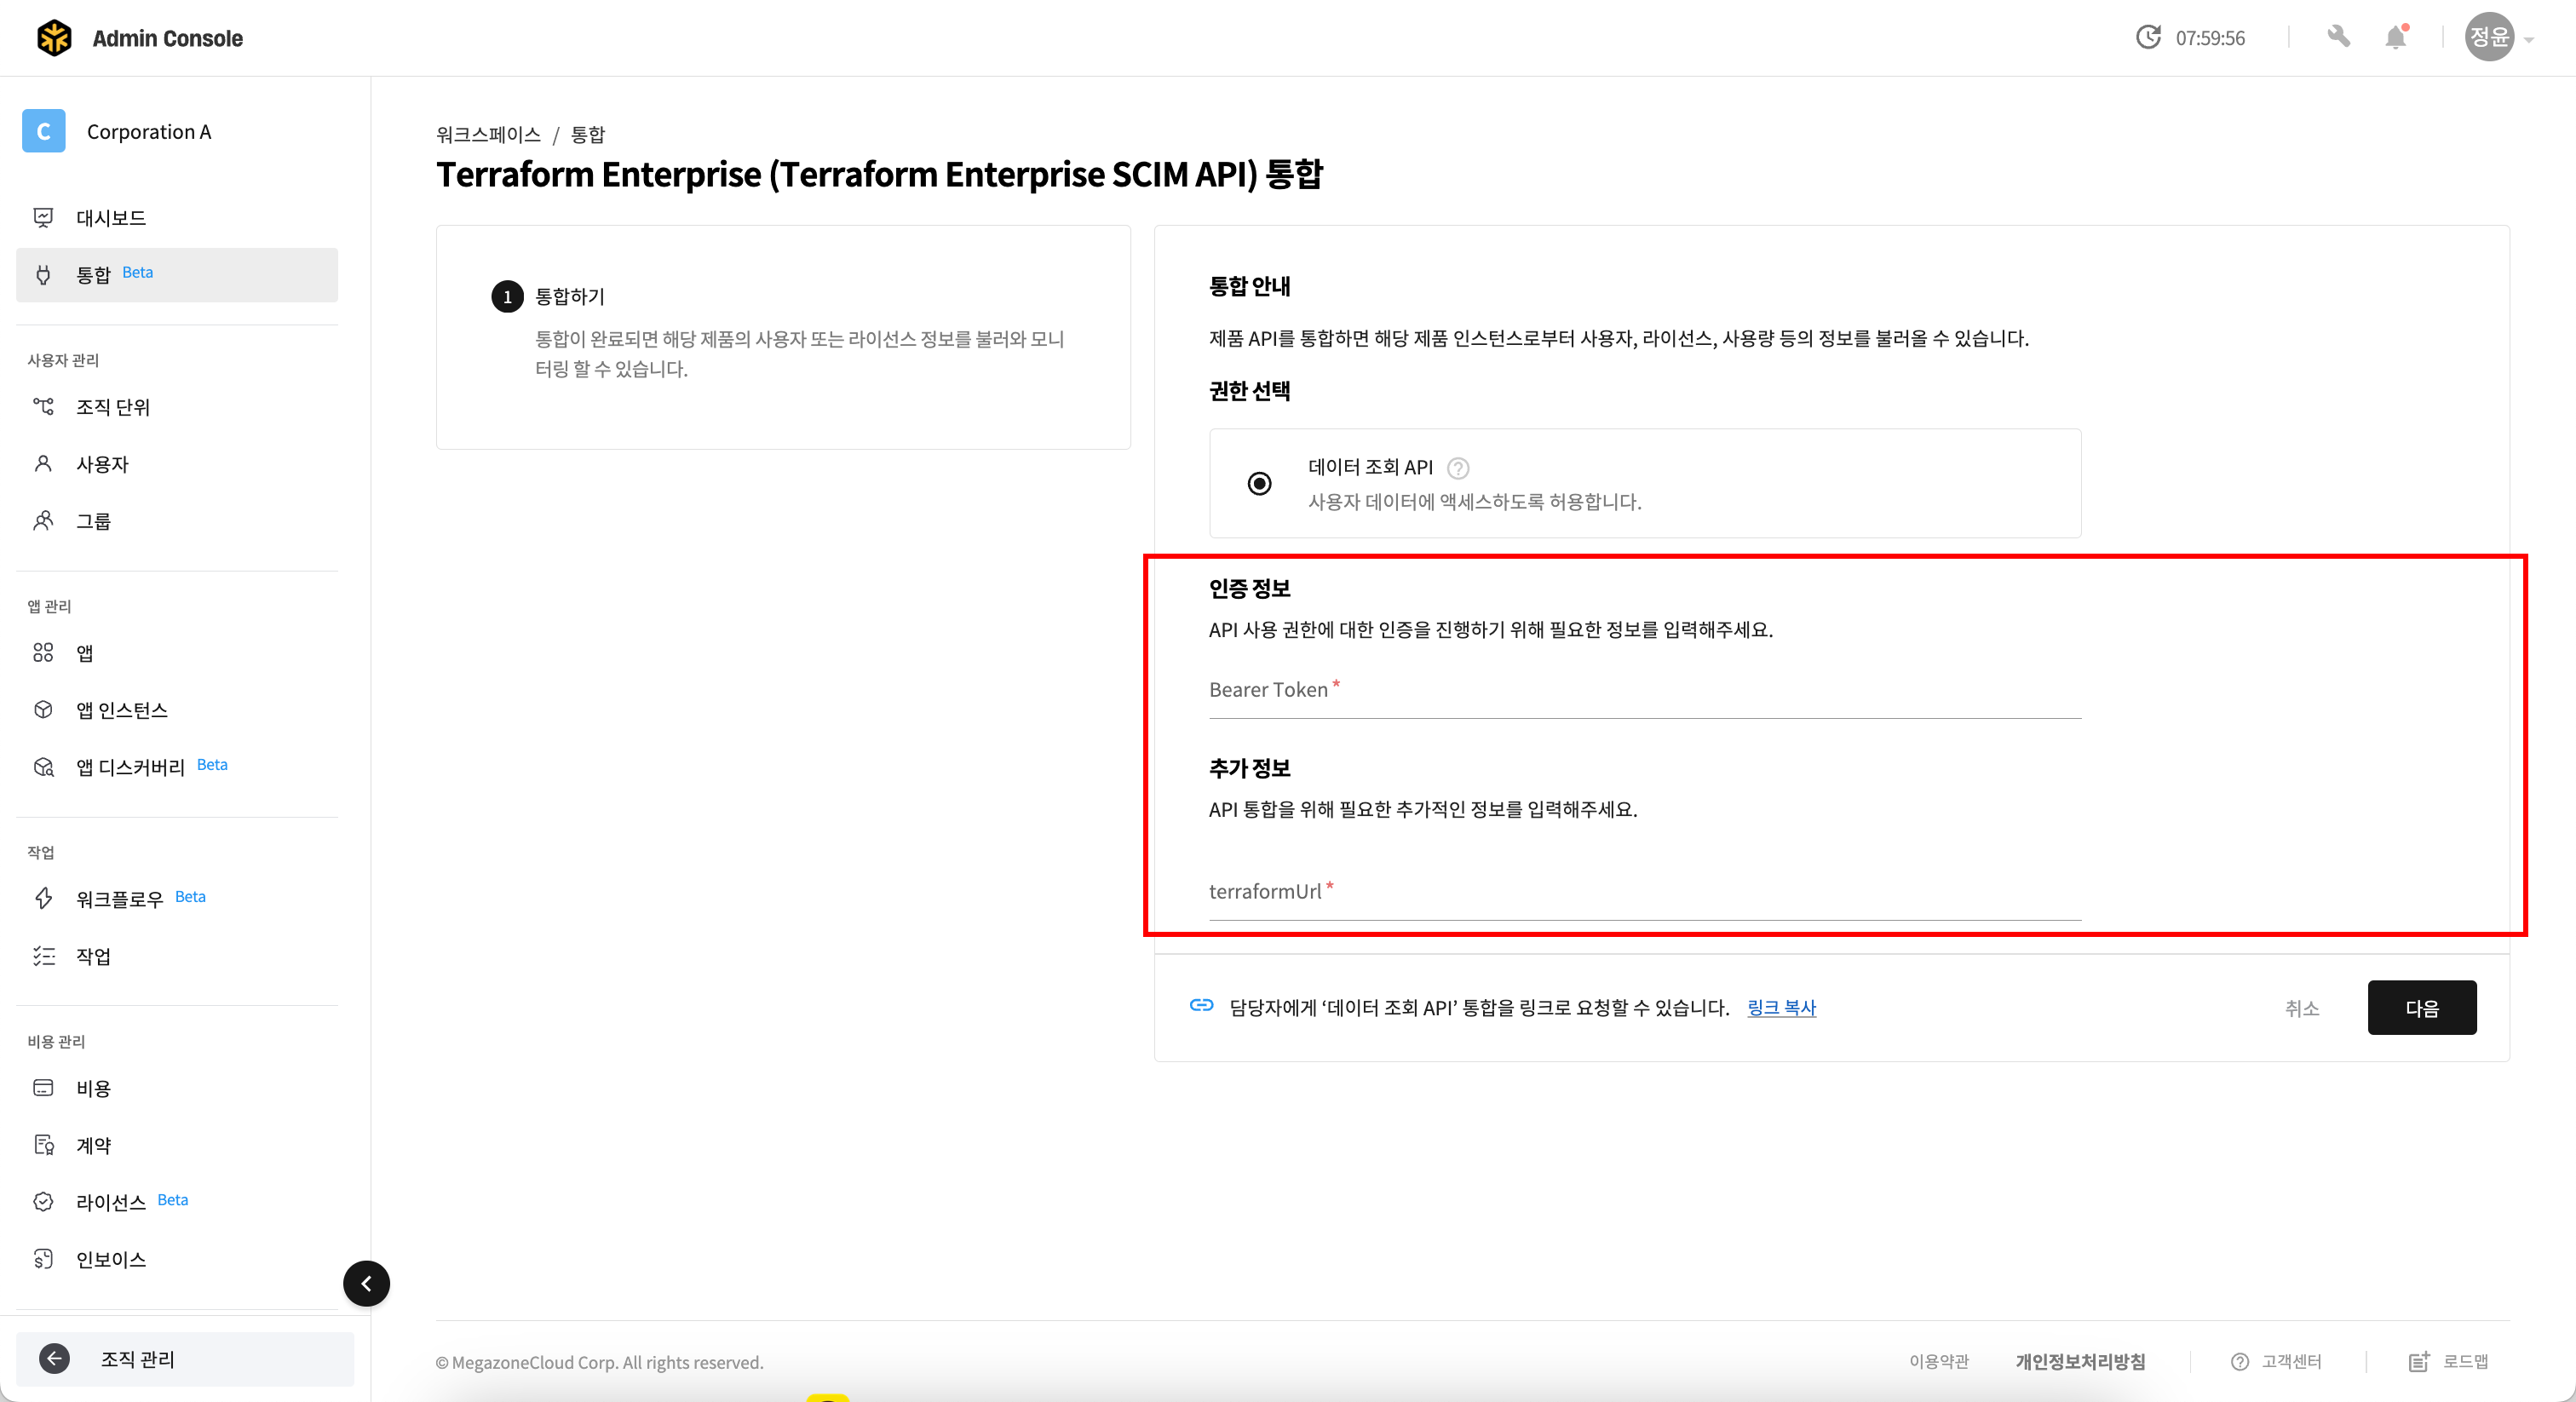The height and width of the screenshot is (1402, 2576).
Task: Click the 링크 복사 link
Action: [x=1781, y=1008]
